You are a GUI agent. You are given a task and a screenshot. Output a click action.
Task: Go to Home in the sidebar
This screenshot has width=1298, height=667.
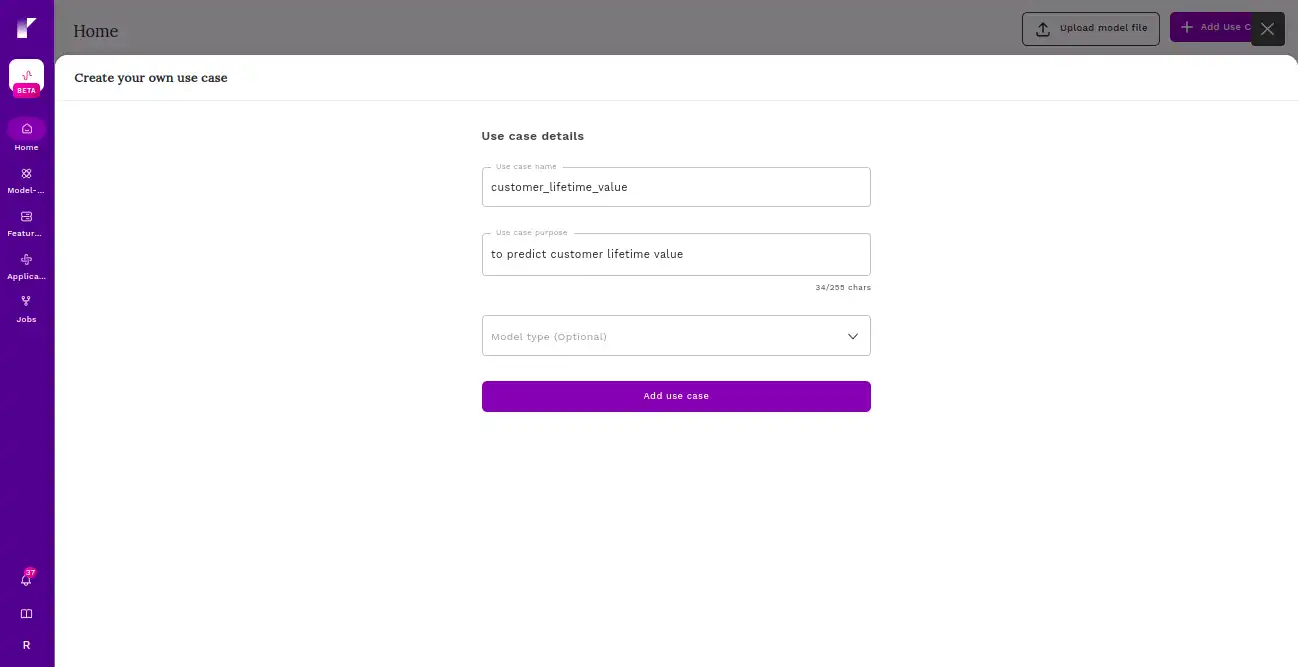point(26,135)
